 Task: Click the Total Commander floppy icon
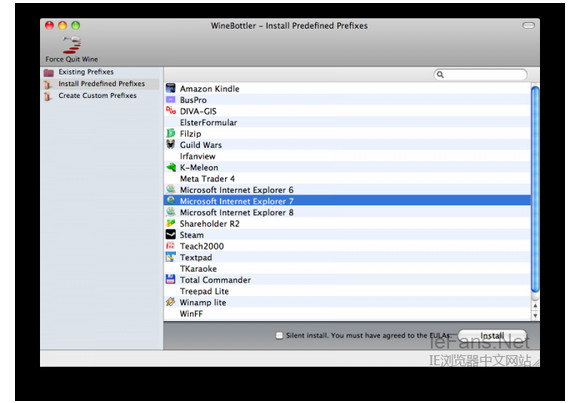170,279
